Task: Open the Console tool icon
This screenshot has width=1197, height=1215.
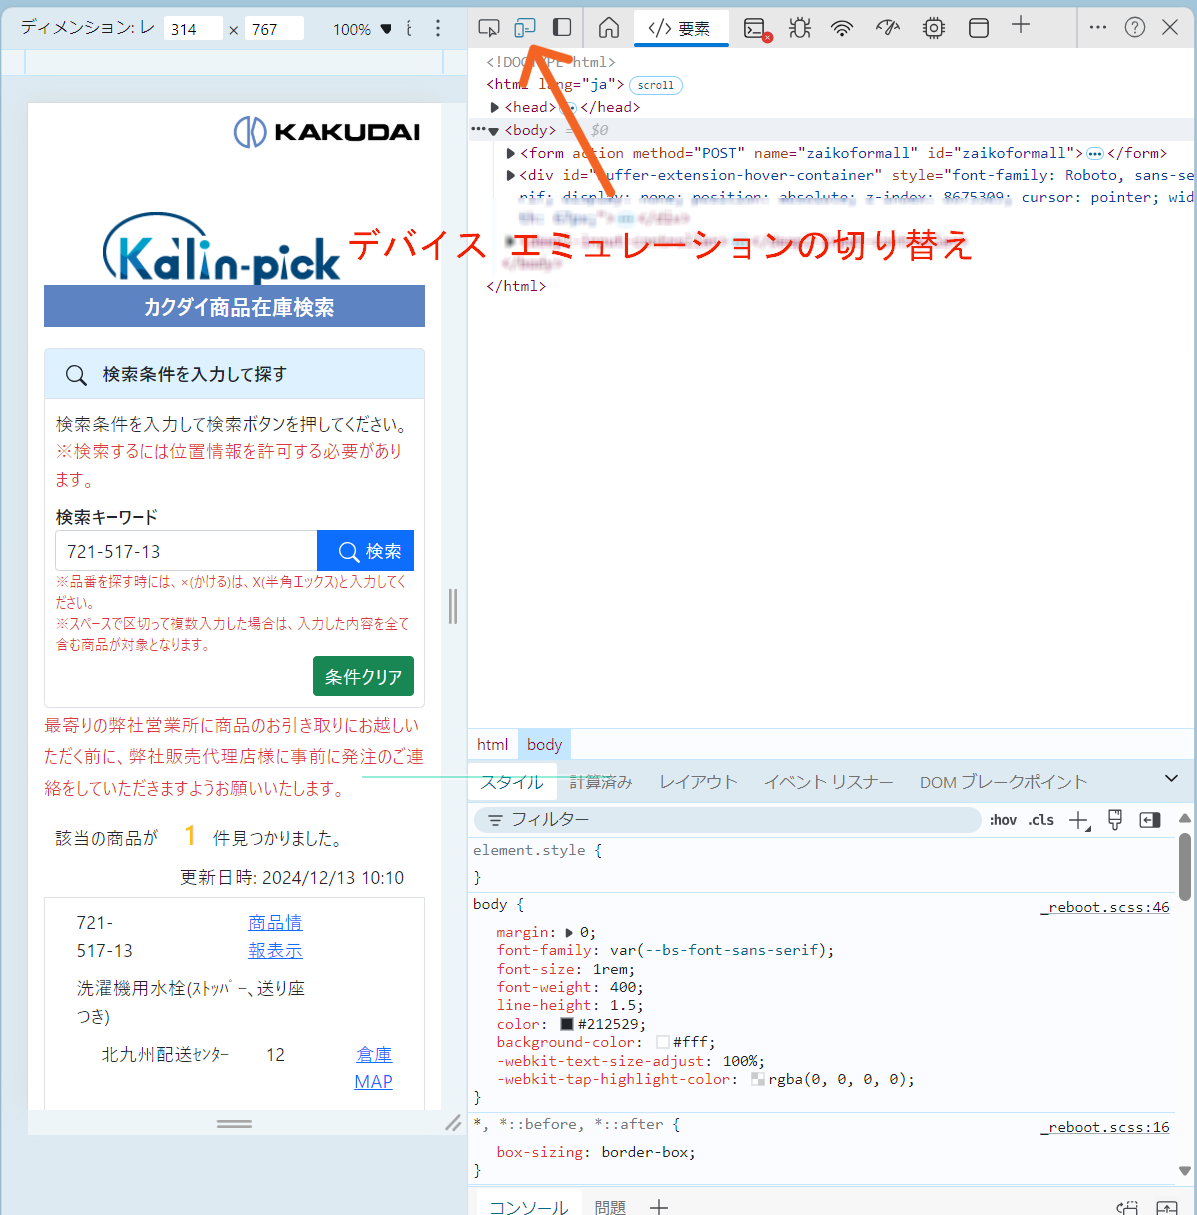Action: coord(757,28)
